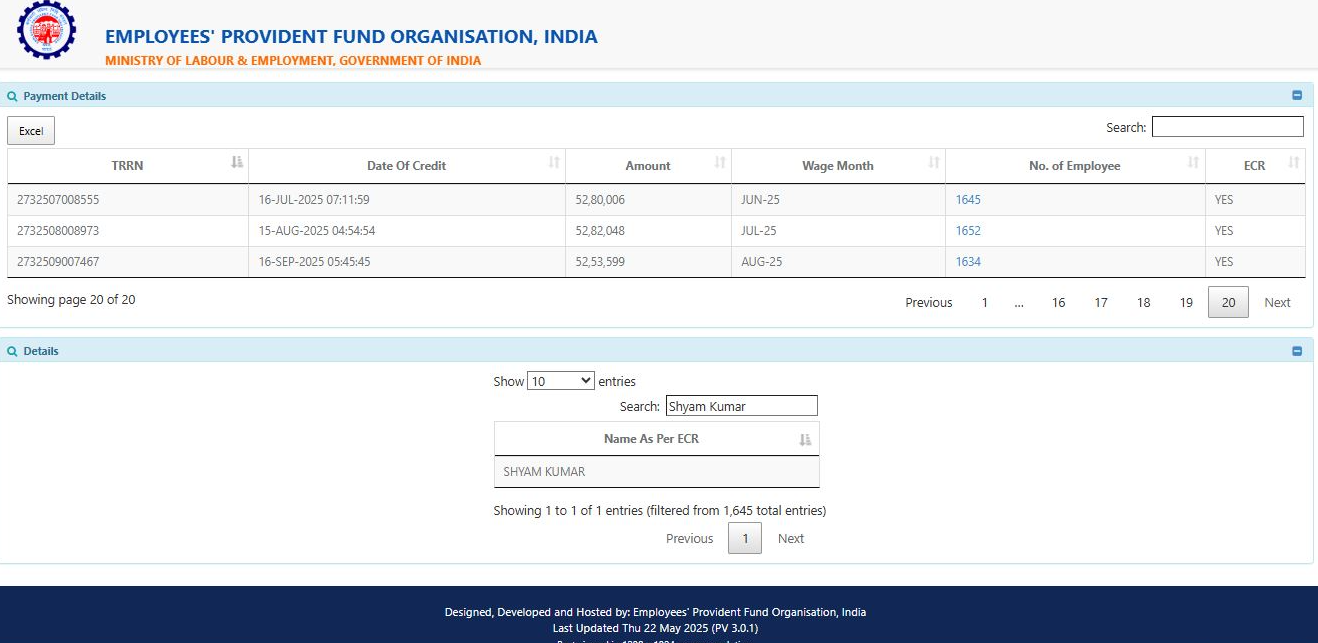Open employee count link 1652
Viewport: 1318px width, 643px height.
[968, 231]
